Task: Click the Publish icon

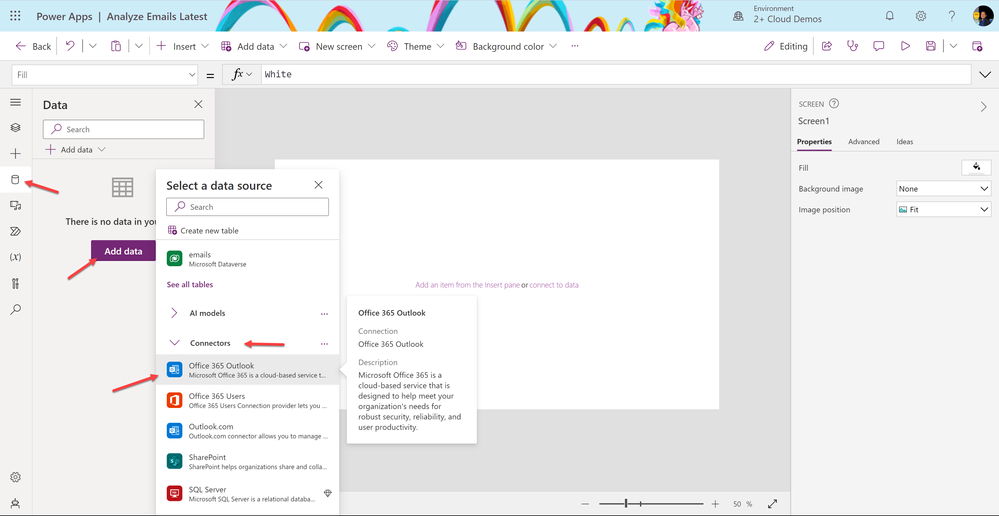Action: click(x=977, y=46)
